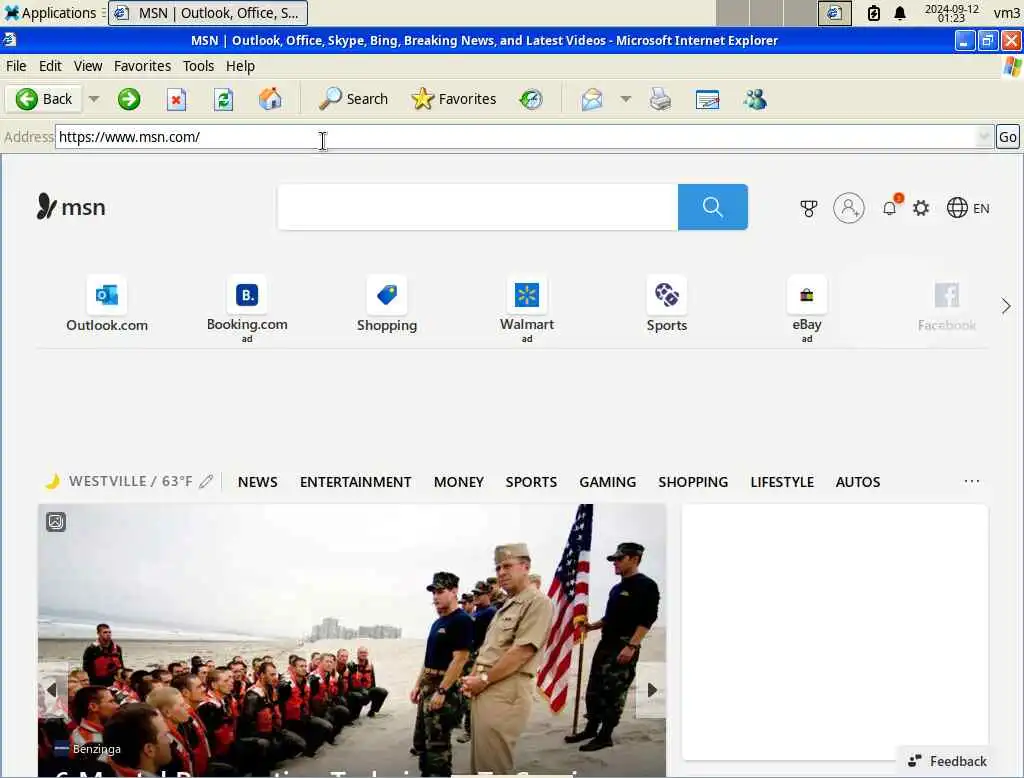The width and height of the screenshot is (1024, 778).
Task: Open the navy sailors news photo
Action: tap(352, 640)
